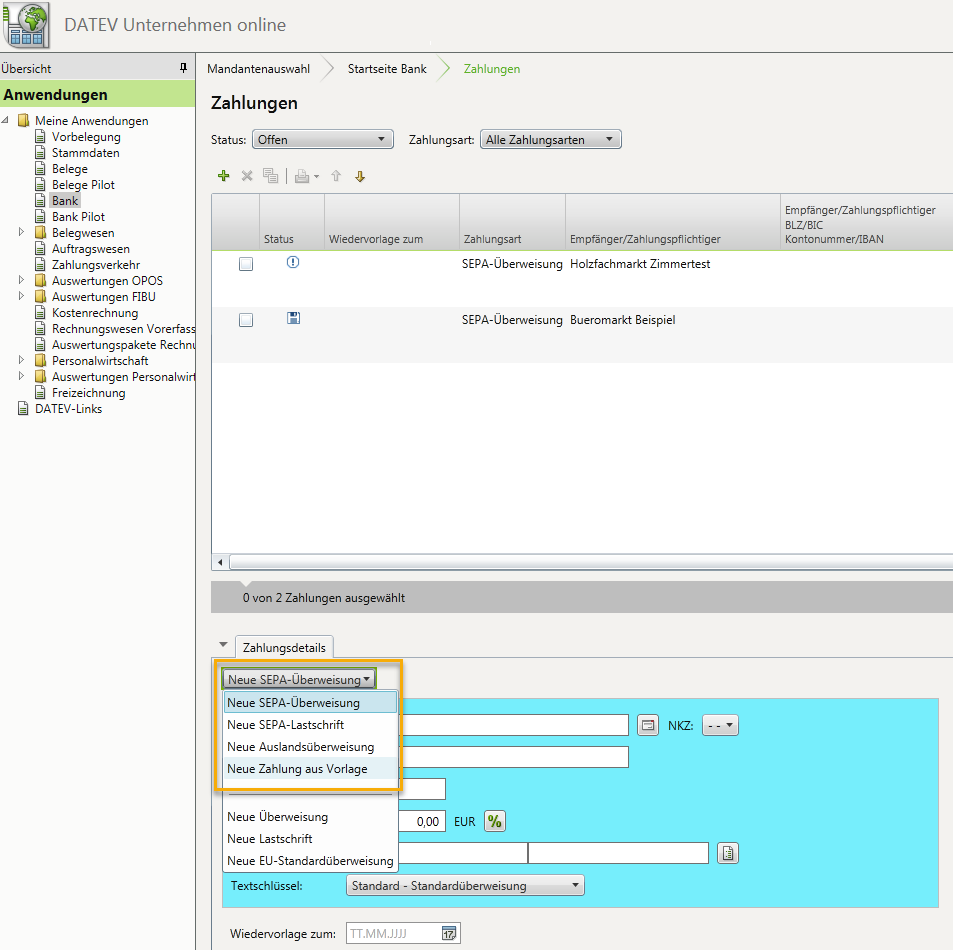
Task: Open the Zahlungsart dropdown Alle Zahlungsarten
Action: pos(551,139)
